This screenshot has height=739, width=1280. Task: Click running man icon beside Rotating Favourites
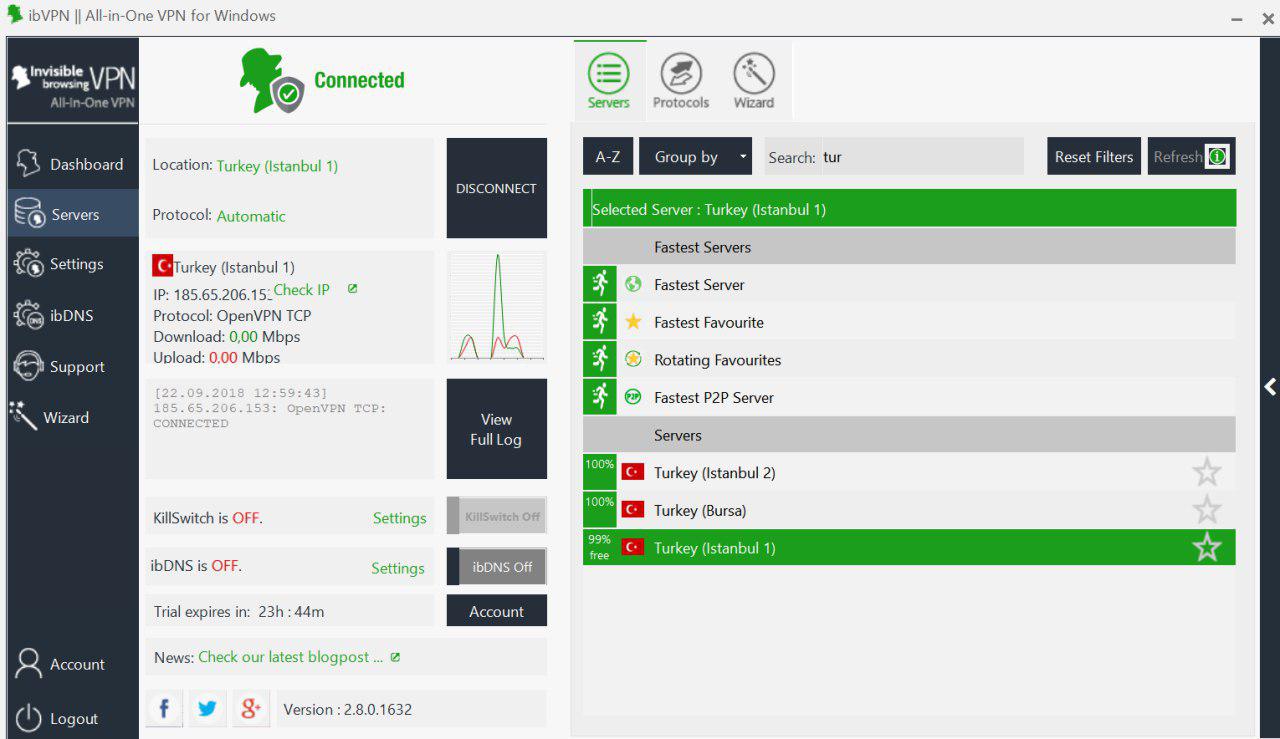coord(600,360)
